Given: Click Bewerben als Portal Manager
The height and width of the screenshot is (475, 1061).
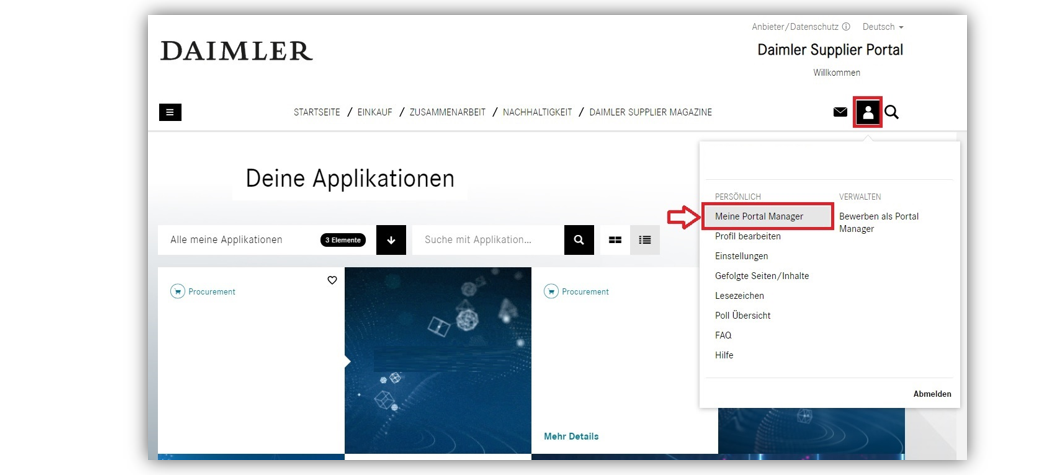Looking at the screenshot, I should tap(879, 223).
